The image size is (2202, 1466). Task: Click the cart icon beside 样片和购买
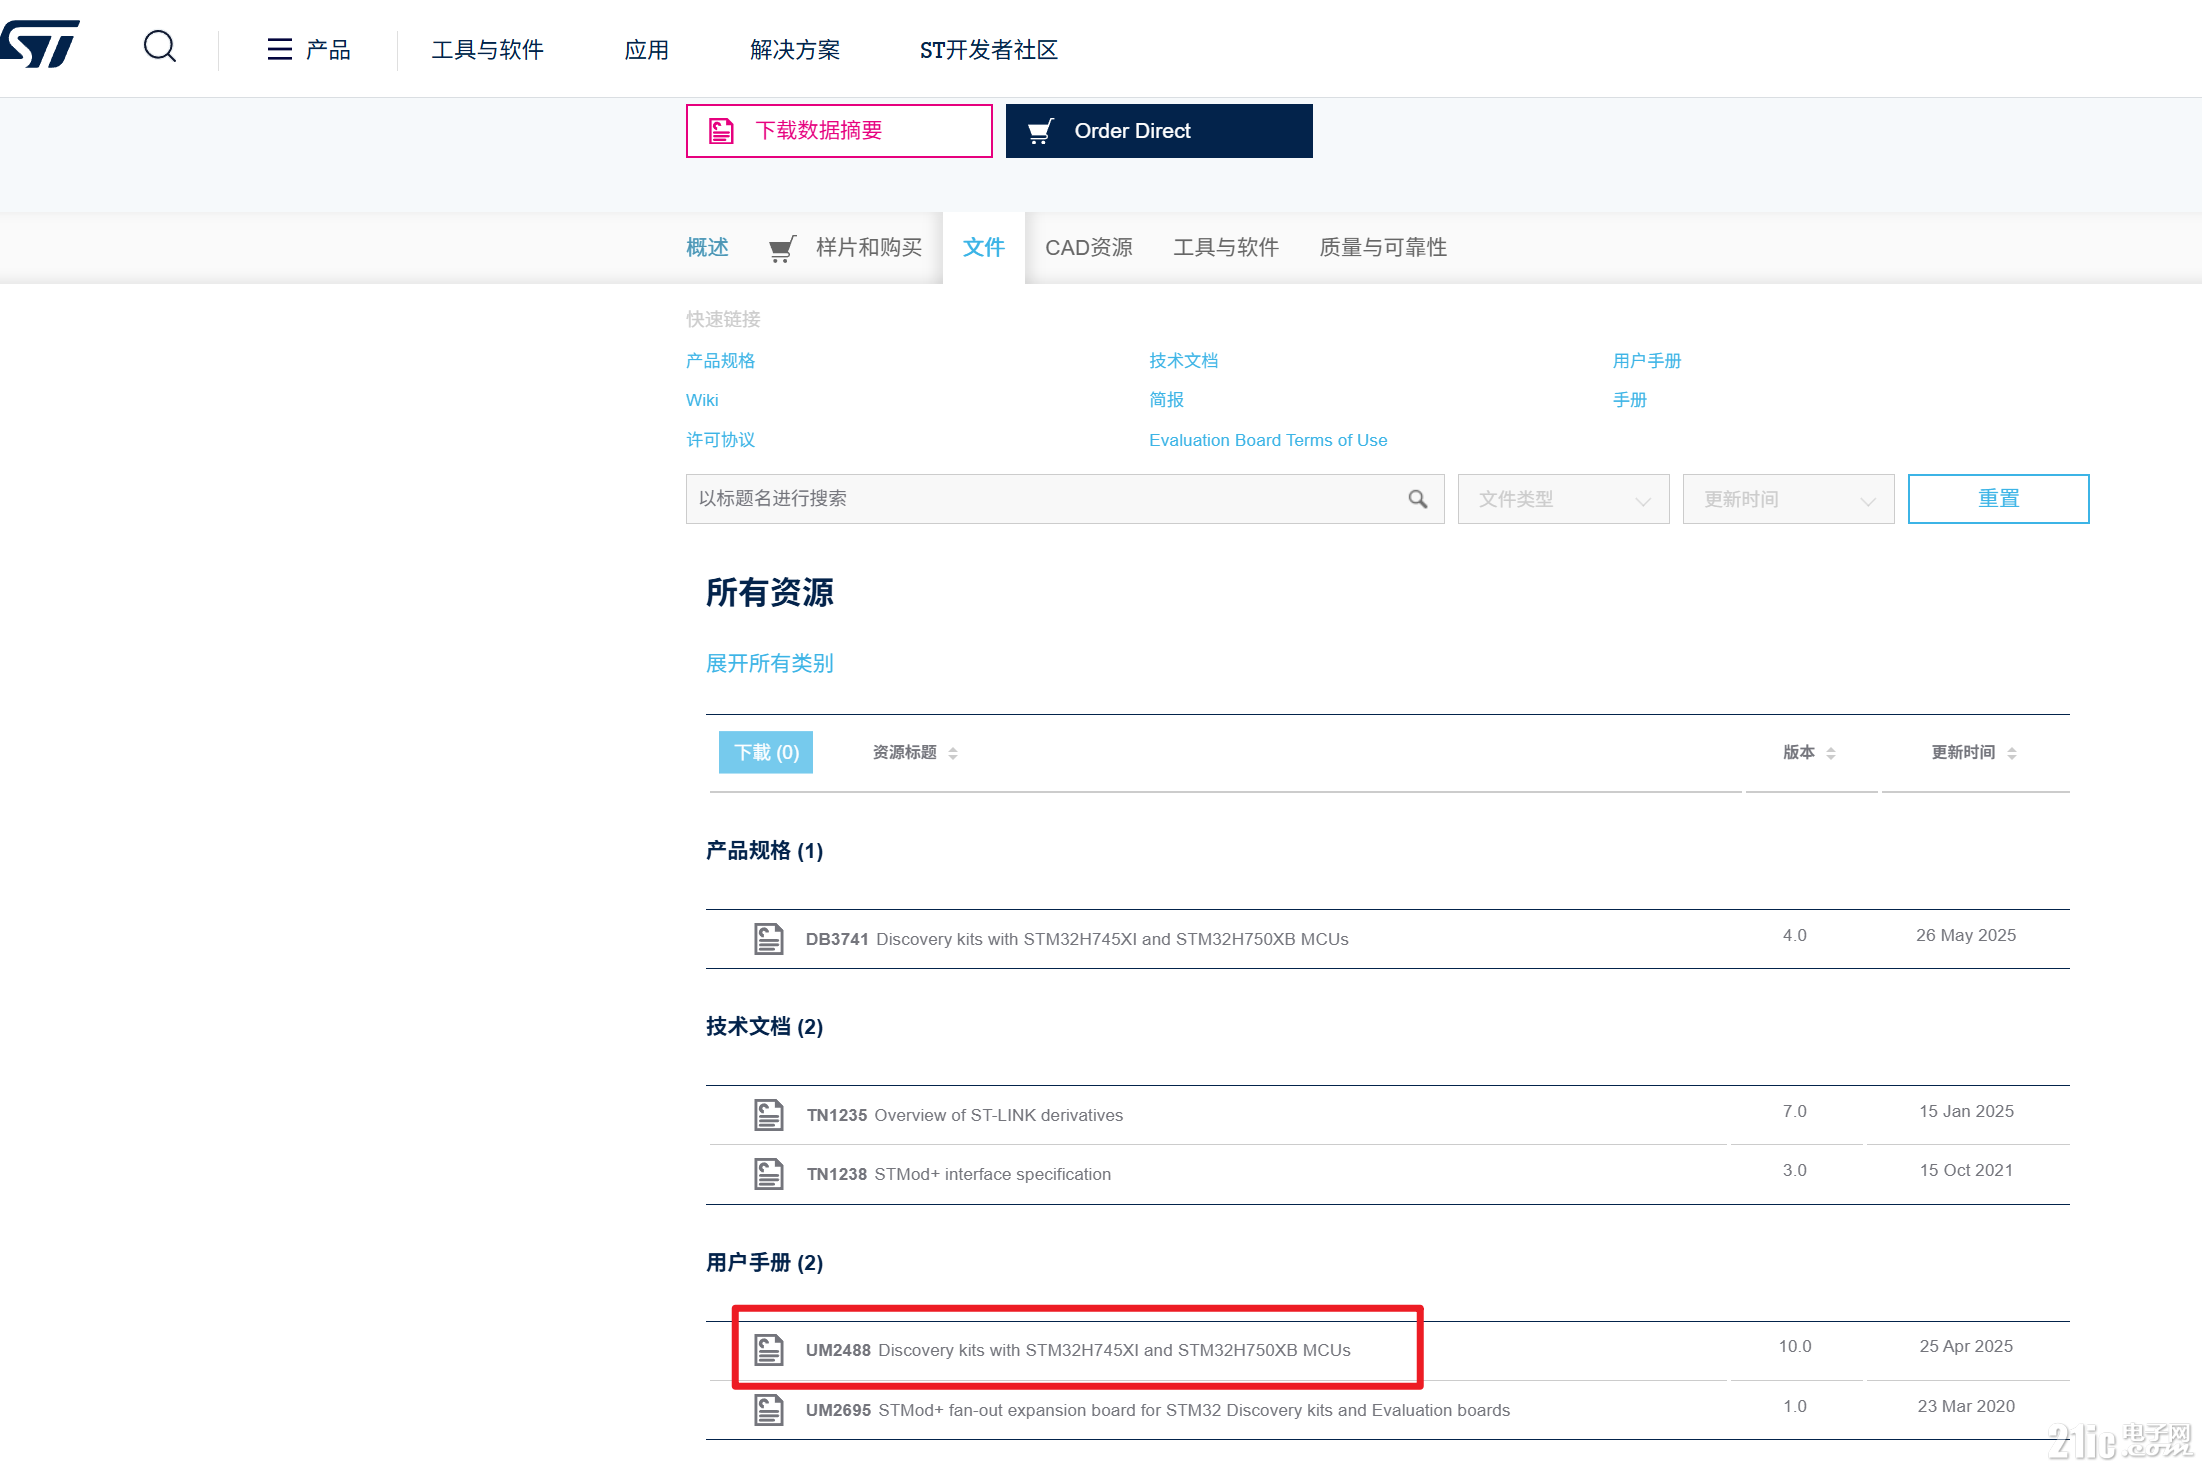[x=782, y=248]
